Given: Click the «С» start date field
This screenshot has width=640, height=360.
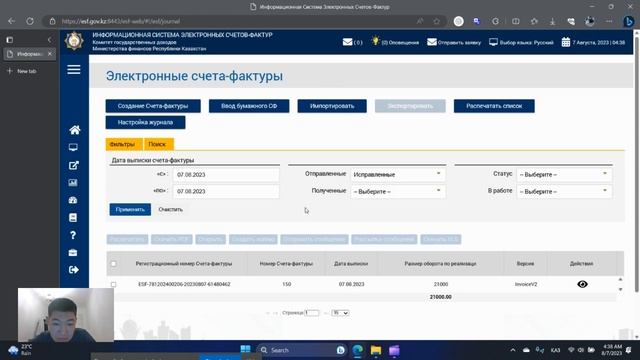Looking at the screenshot, I should [226, 174].
